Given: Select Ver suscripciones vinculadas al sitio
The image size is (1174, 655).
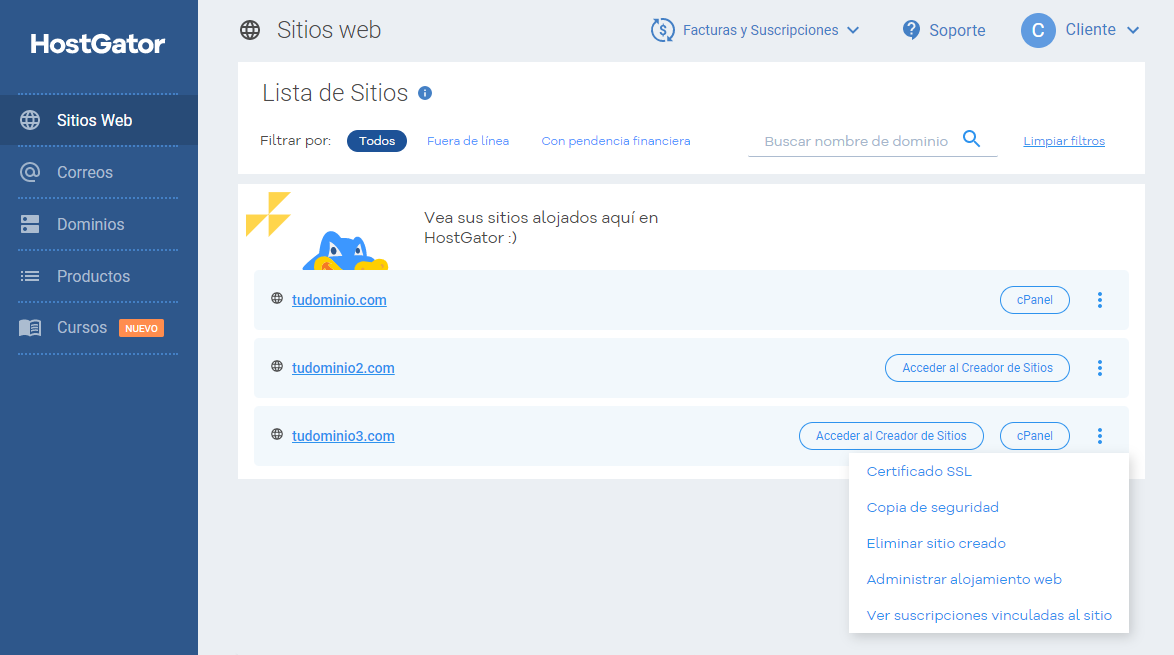Looking at the screenshot, I should [x=989, y=615].
